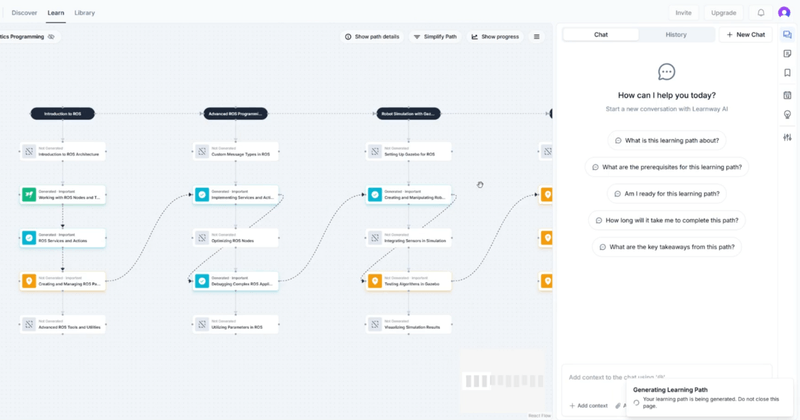The height and width of the screenshot is (420, 800).
Task: Select the Advanced ROS Programming module header
Action: (x=236, y=113)
